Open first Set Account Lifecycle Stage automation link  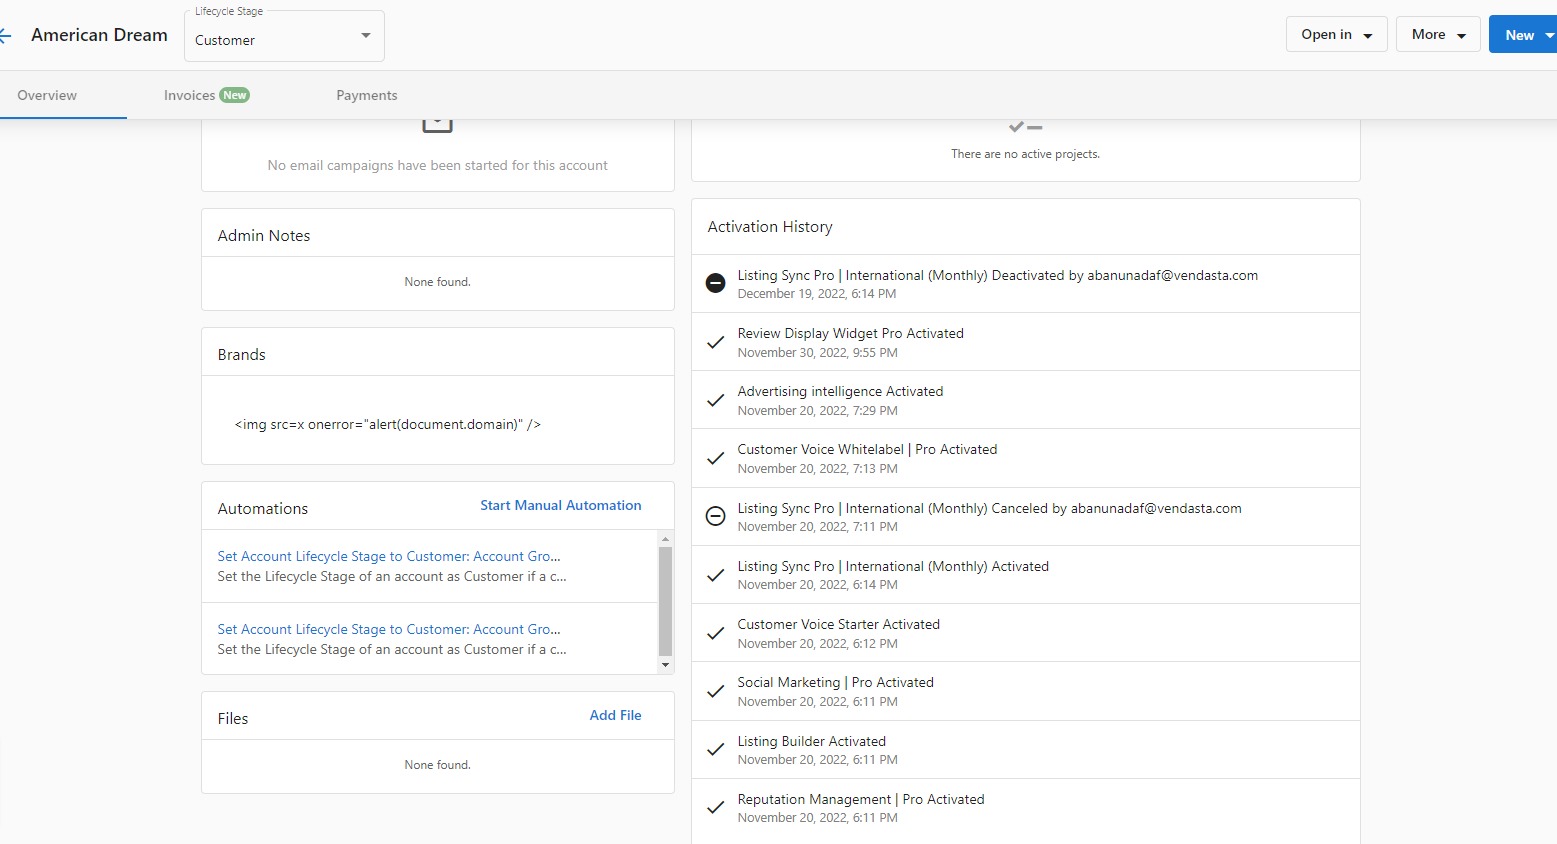pos(389,556)
